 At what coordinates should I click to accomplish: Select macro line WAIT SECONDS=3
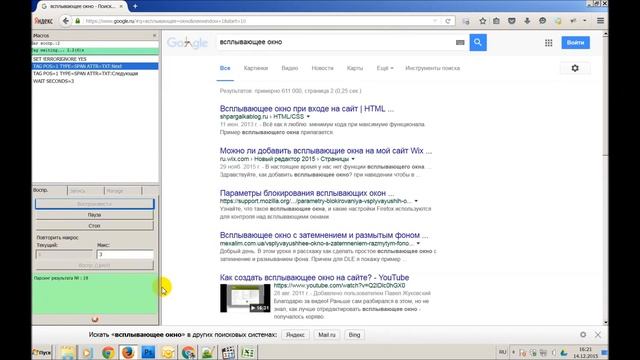[95, 81]
